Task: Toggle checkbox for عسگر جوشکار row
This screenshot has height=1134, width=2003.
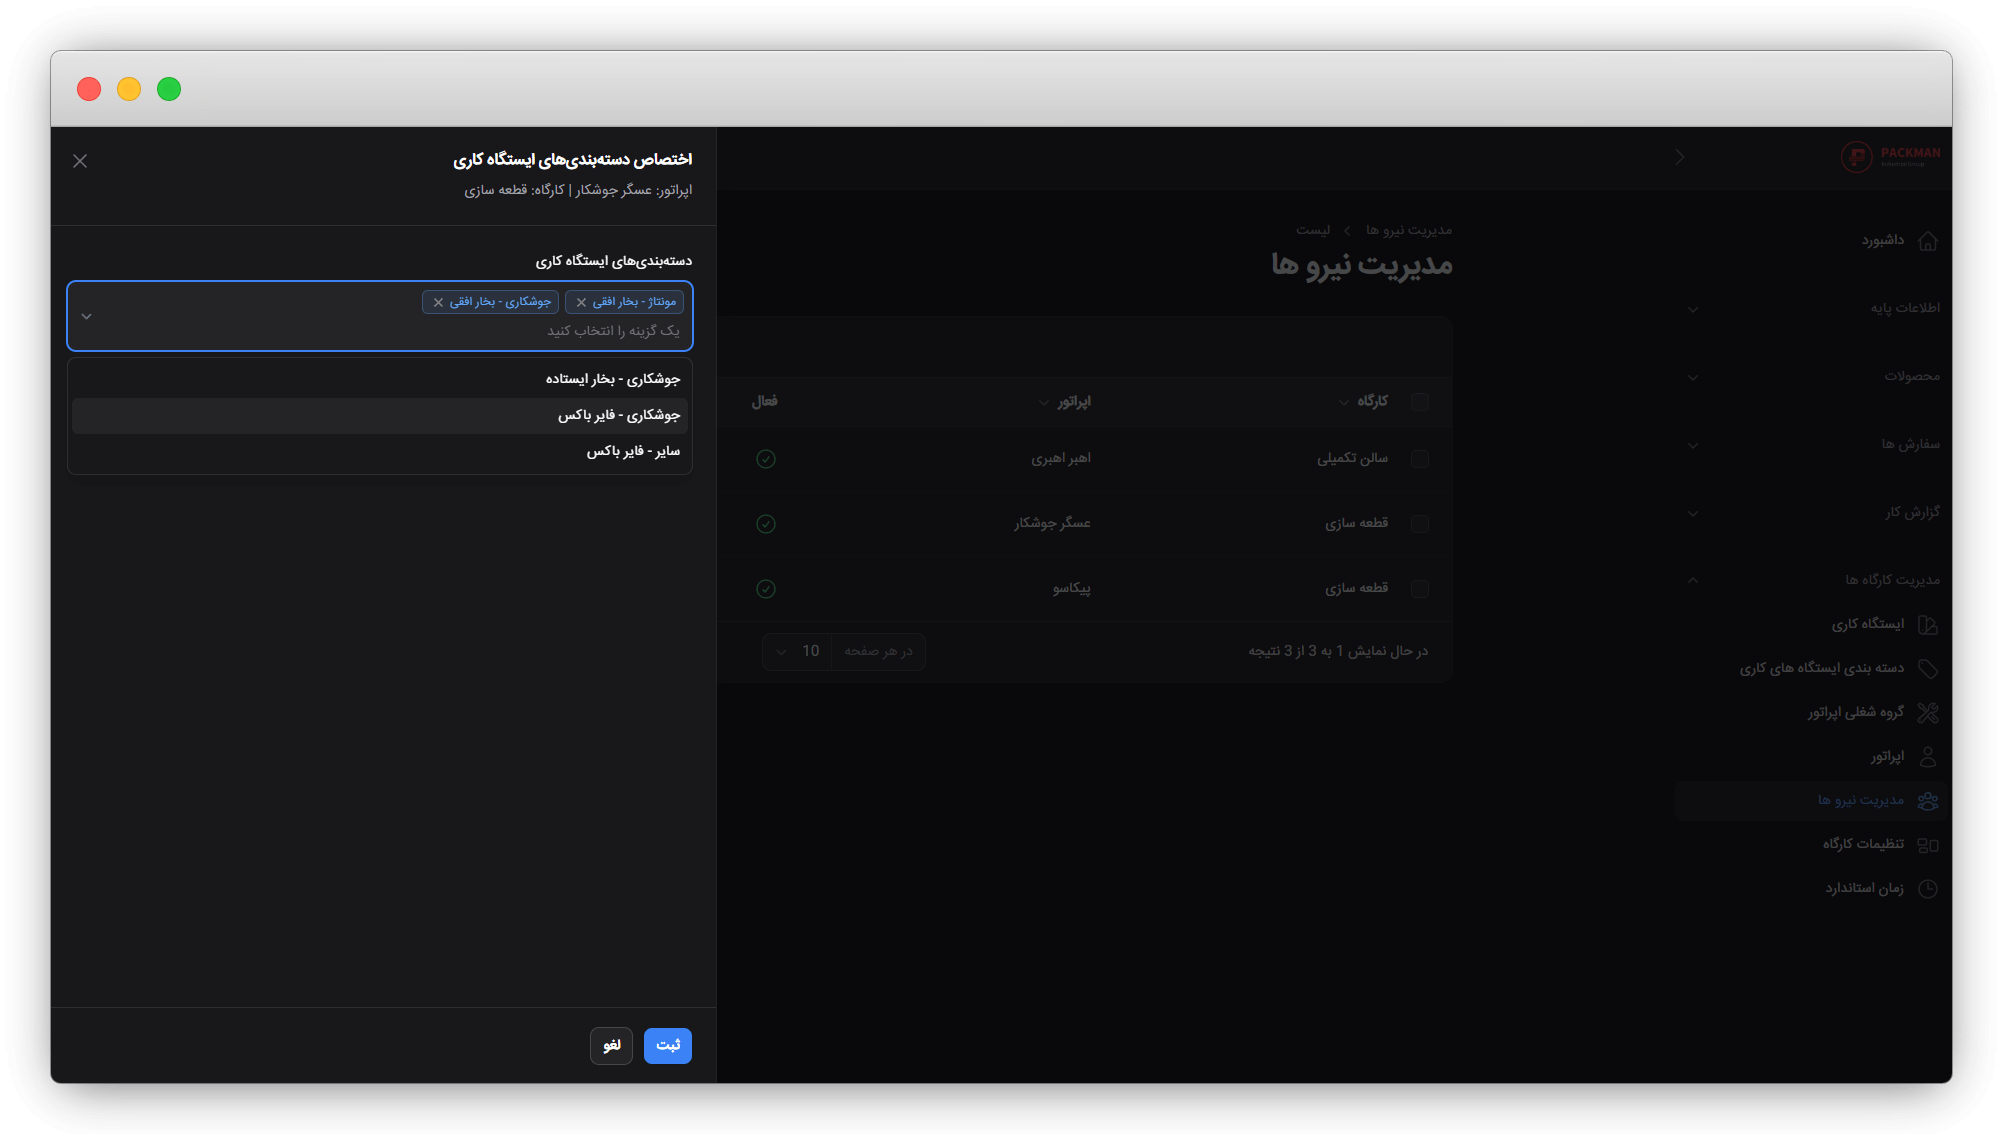Action: click(x=1419, y=524)
